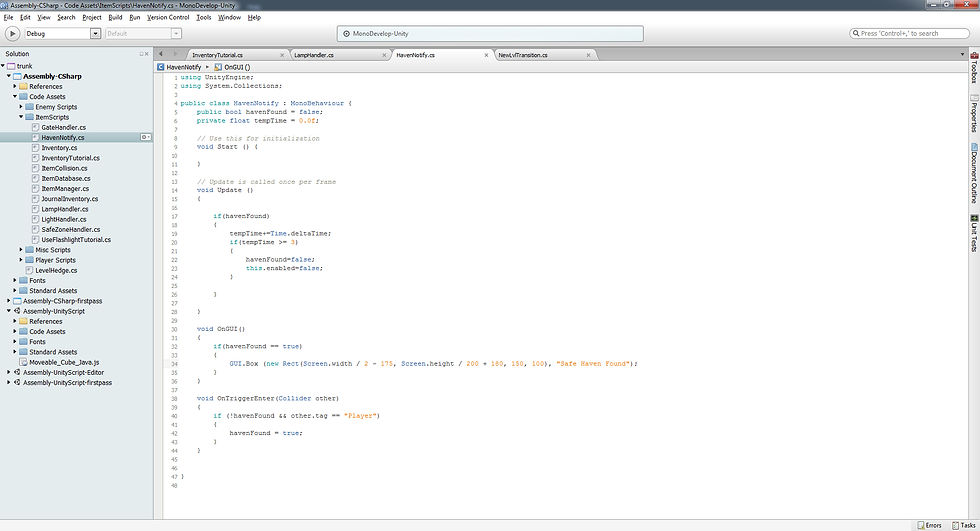The height and width of the screenshot is (531, 980).
Task: Expand the Misc Scripts folder
Action: point(21,250)
